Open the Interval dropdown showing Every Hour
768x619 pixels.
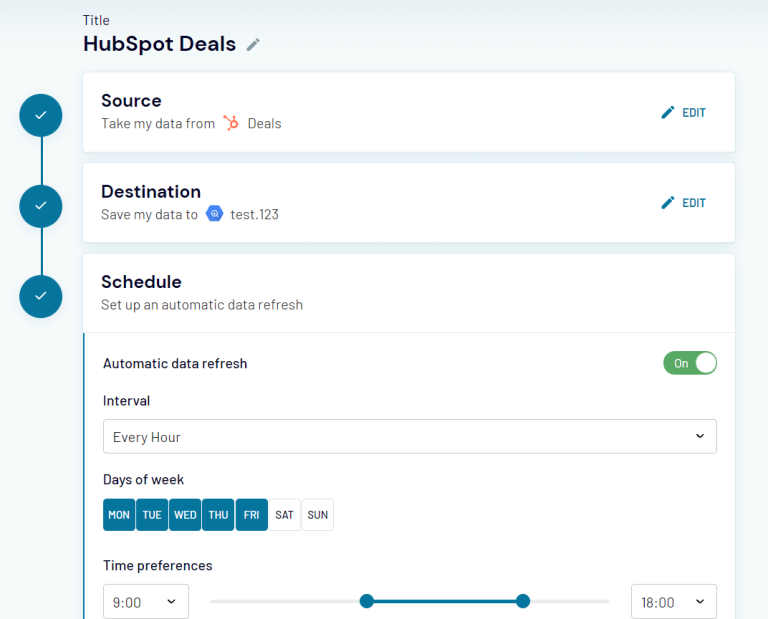click(410, 437)
